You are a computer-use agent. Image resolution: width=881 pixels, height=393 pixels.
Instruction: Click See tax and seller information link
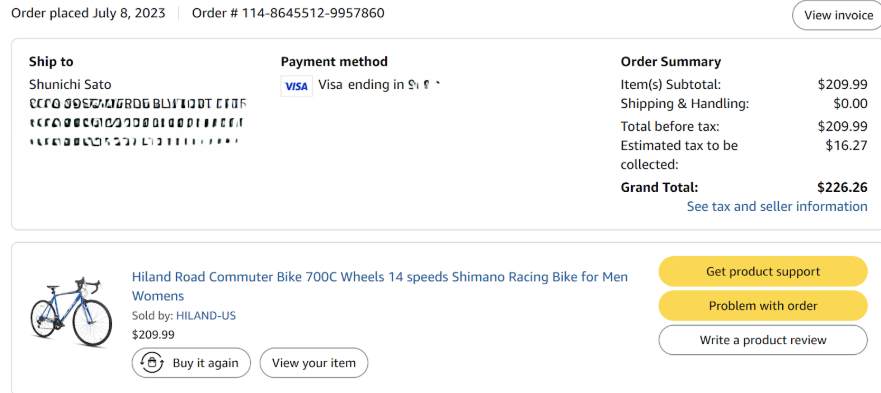click(777, 206)
